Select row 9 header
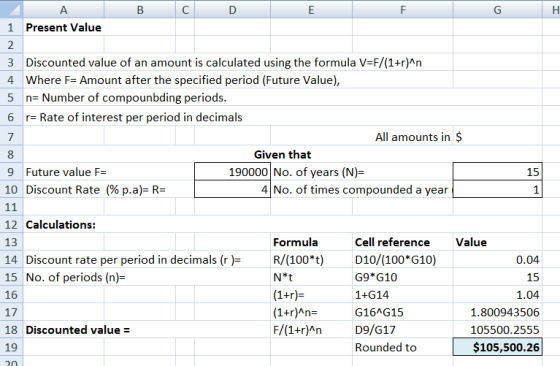 11,172
